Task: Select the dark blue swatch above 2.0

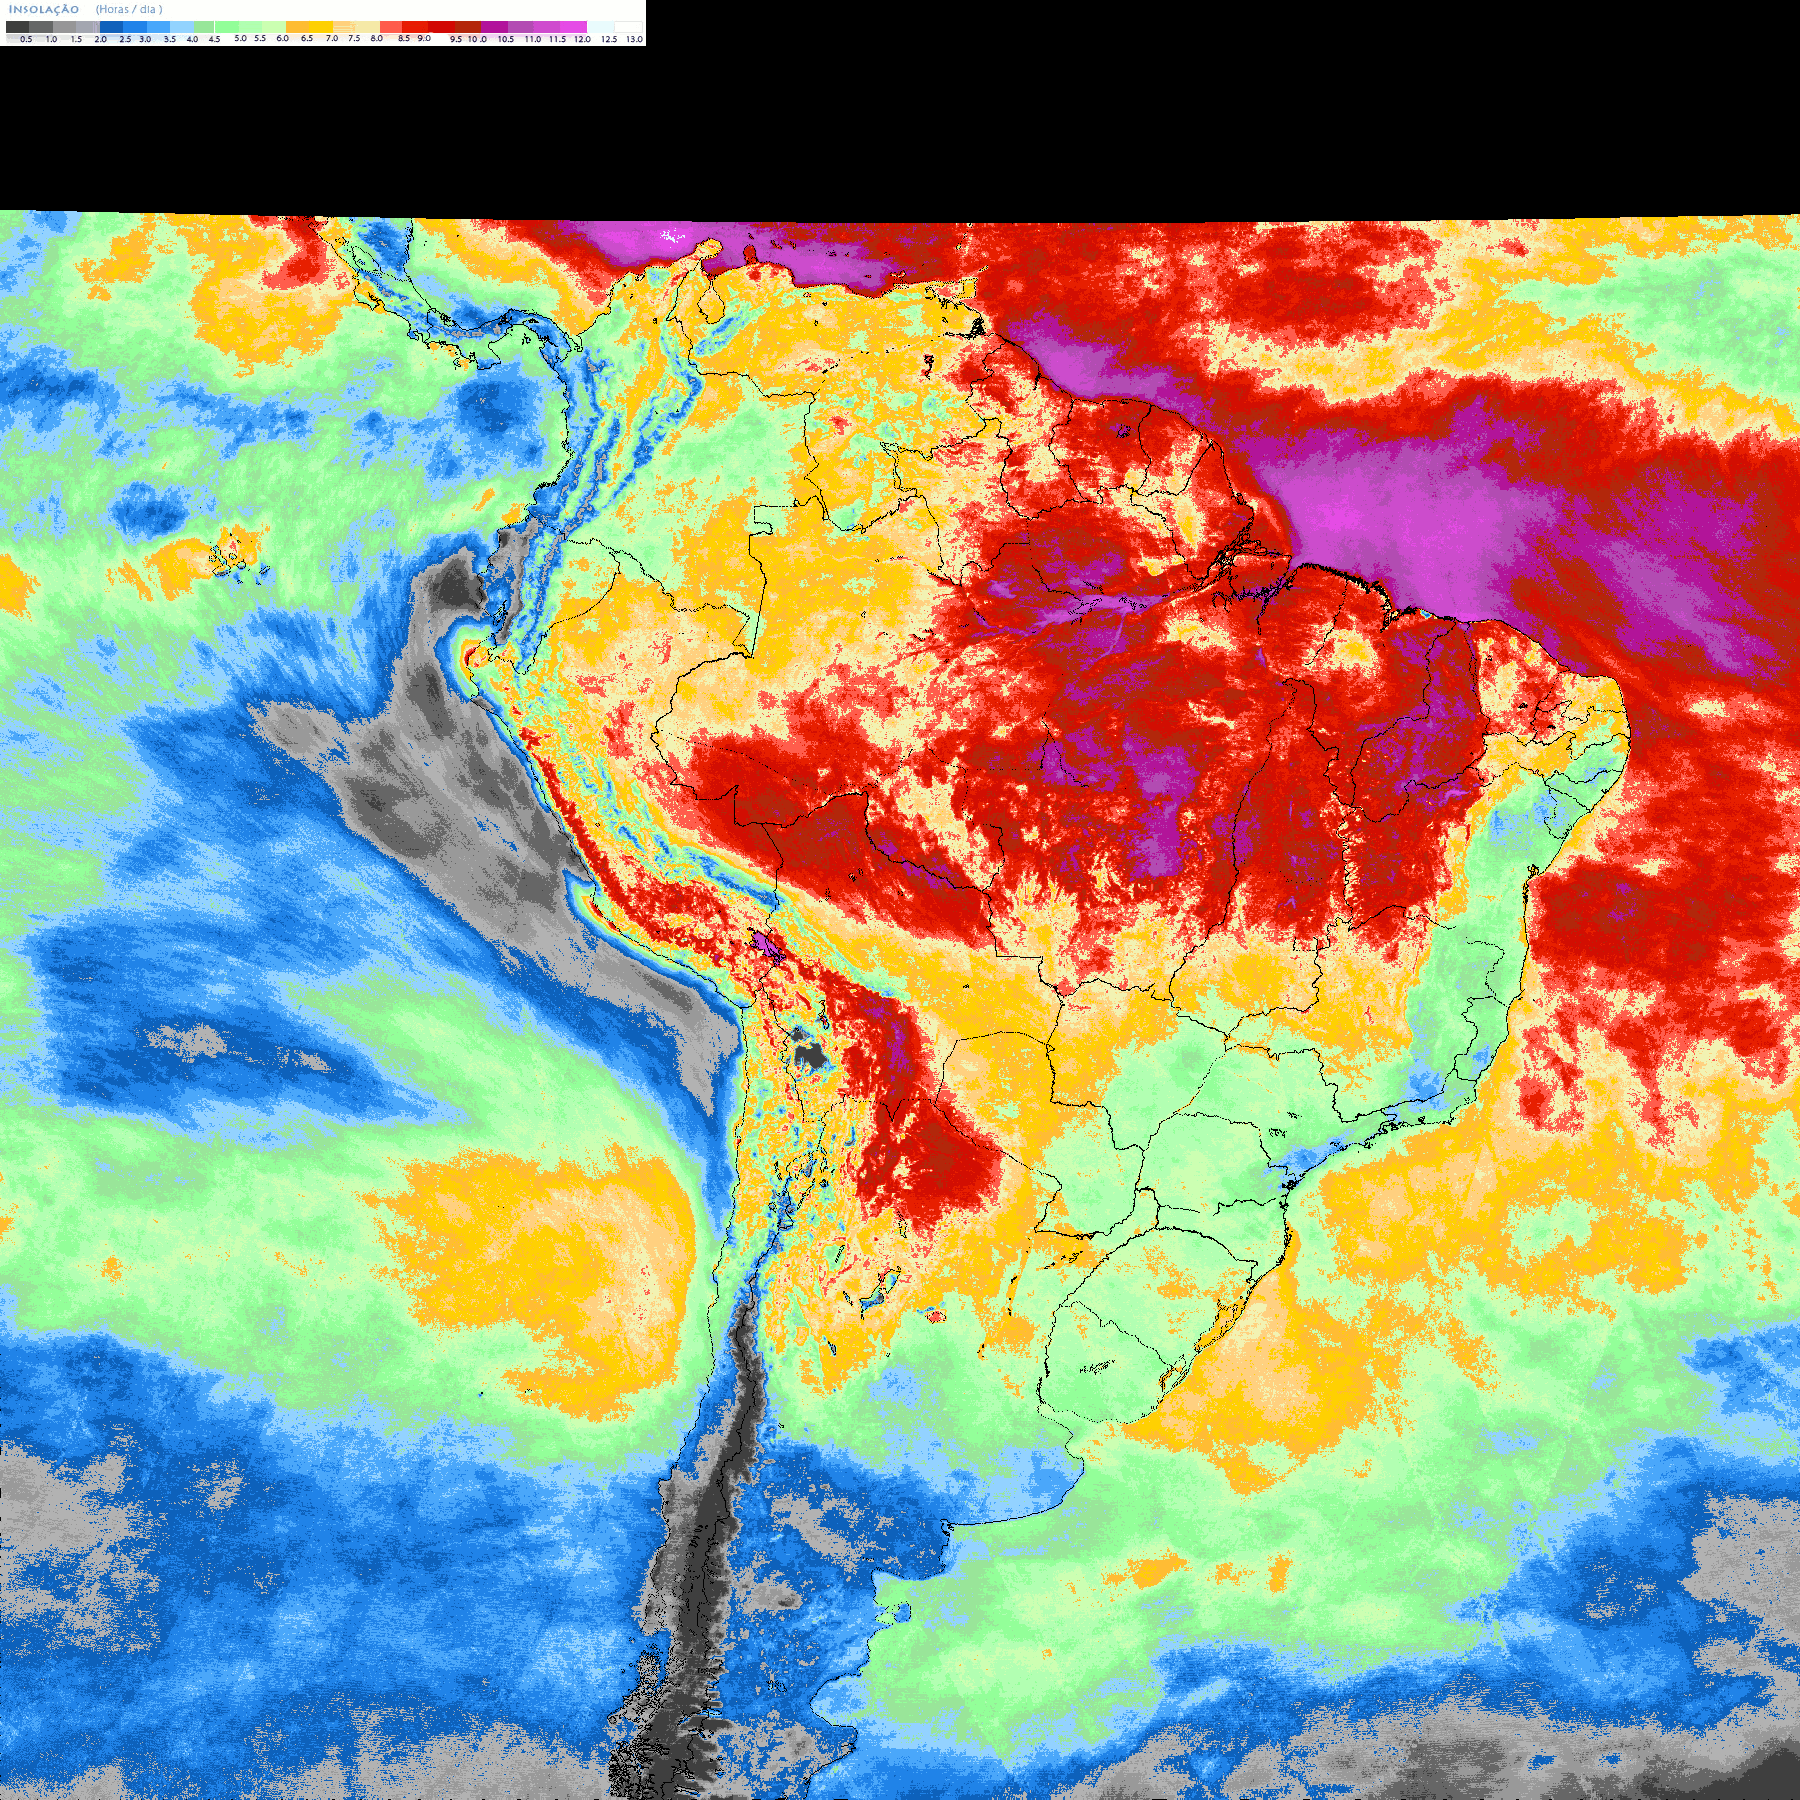Action: (111, 27)
